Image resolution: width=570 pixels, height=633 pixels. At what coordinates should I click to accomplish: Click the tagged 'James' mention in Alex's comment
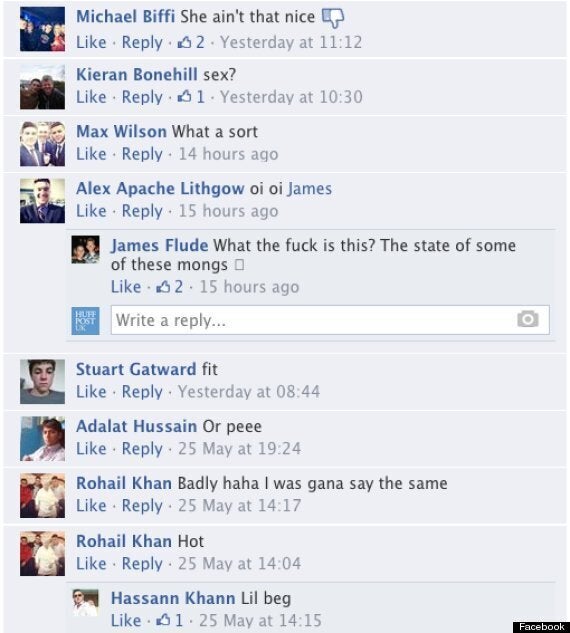click(310, 189)
